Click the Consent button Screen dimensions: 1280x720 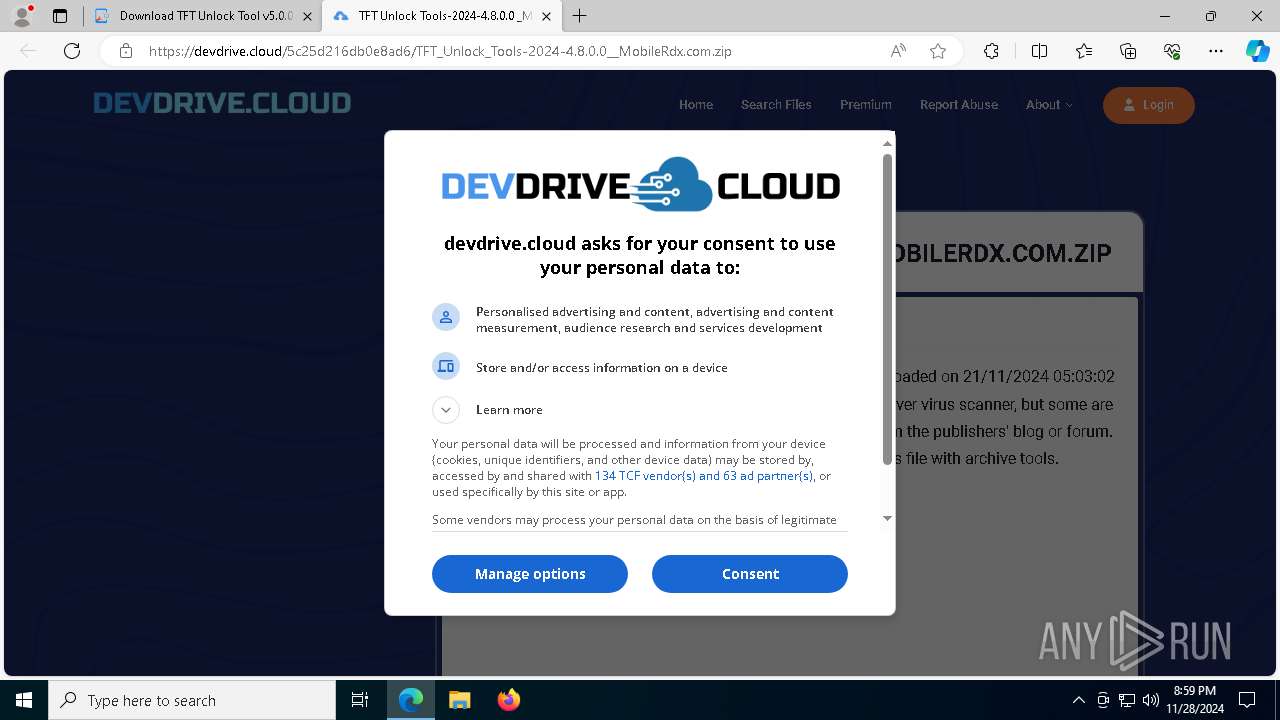[750, 574]
